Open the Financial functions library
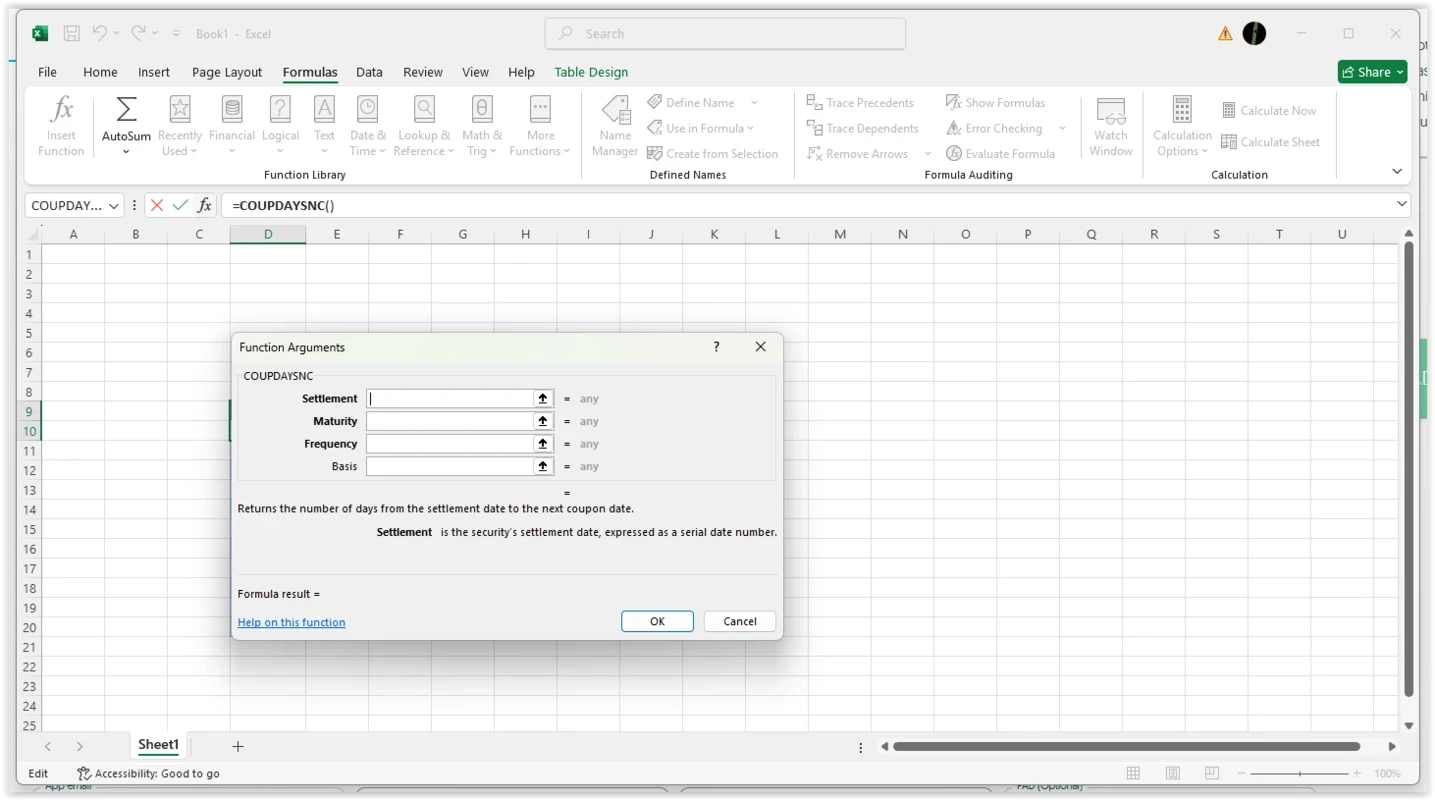The width and height of the screenshot is (1435, 800). (x=232, y=109)
